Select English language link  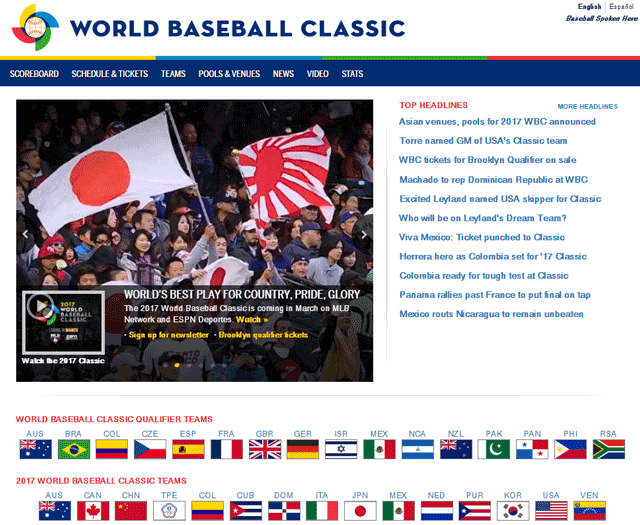(589, 7)
